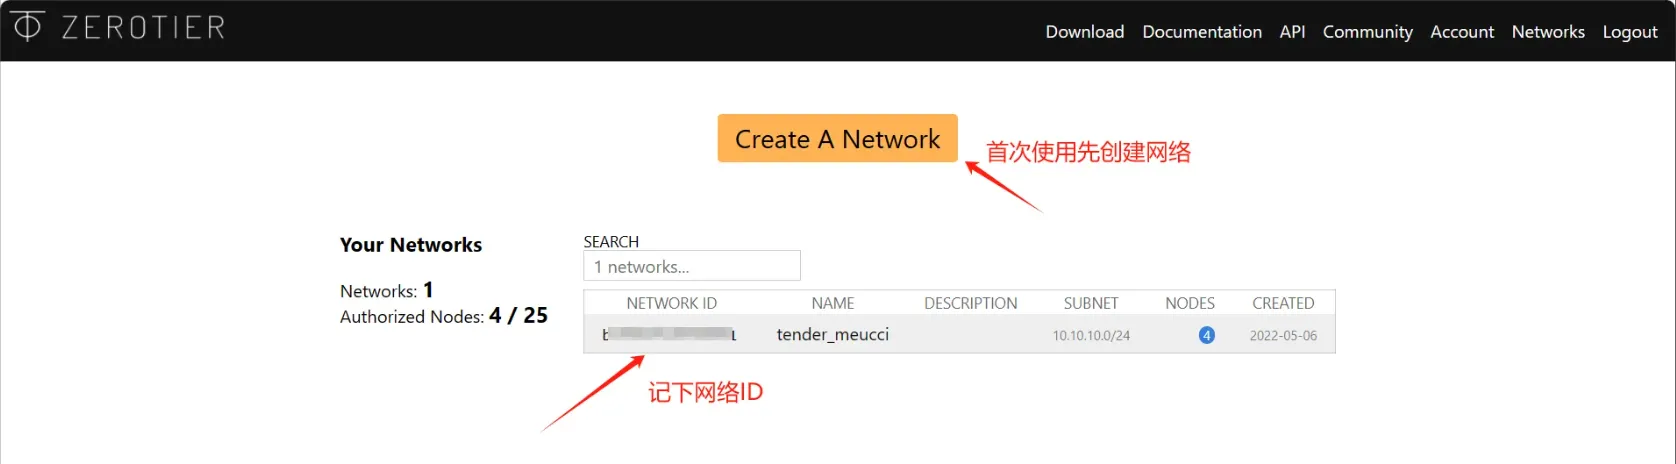Go to the API page

pos(1292,32)
